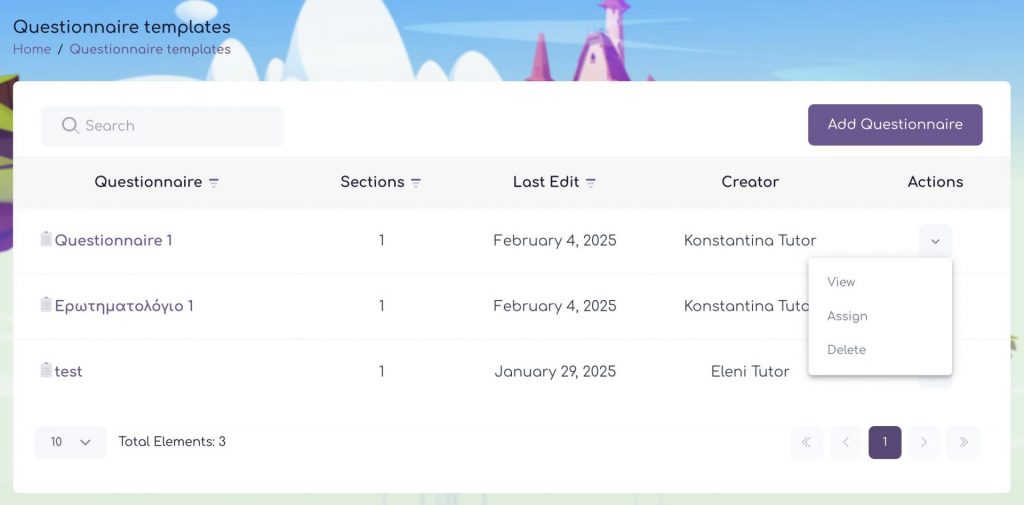Click the clipboard icon beside Ερωτηματολόγιο 1
The height and width of the screenshot is (505, 1024).
click(46, 305)
